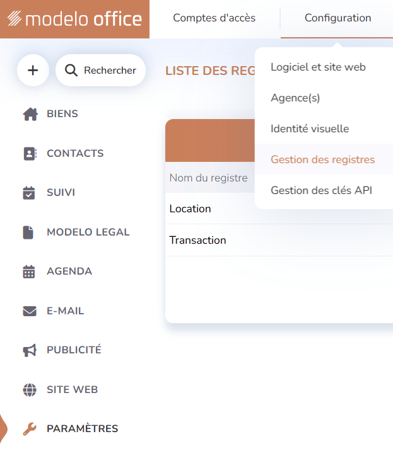
Task: Open SITE WEB section
Action: tap(72, 390)
